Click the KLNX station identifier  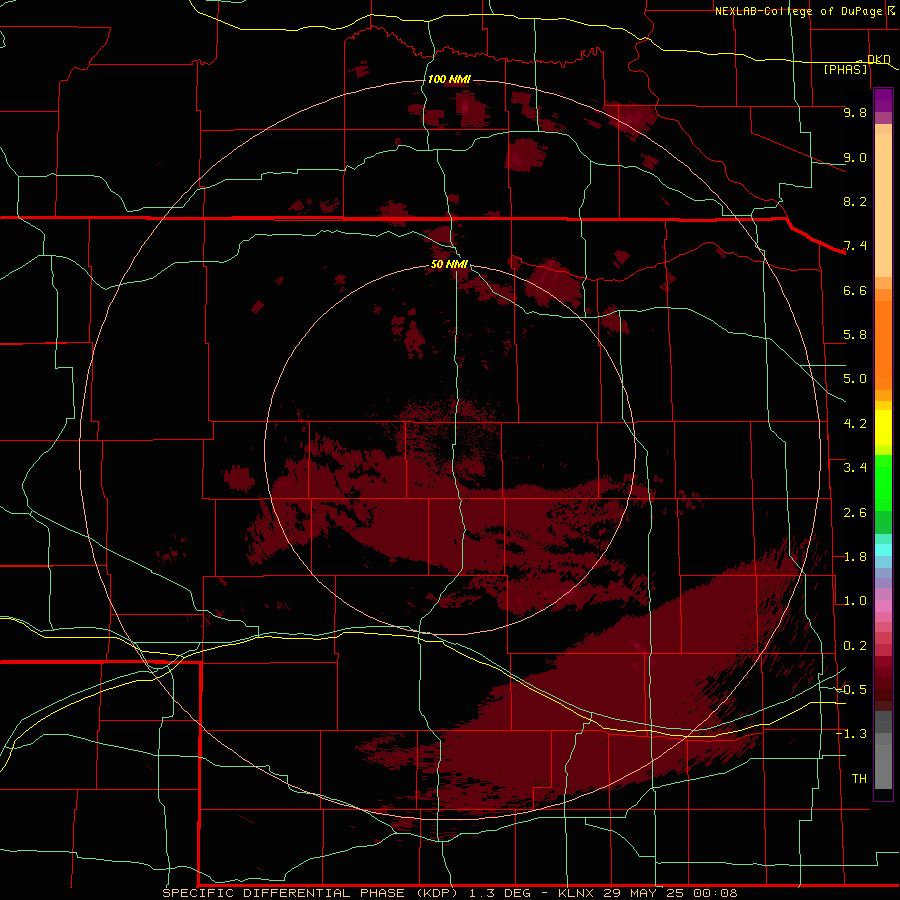pyautogui.click(x=576, y=893)
